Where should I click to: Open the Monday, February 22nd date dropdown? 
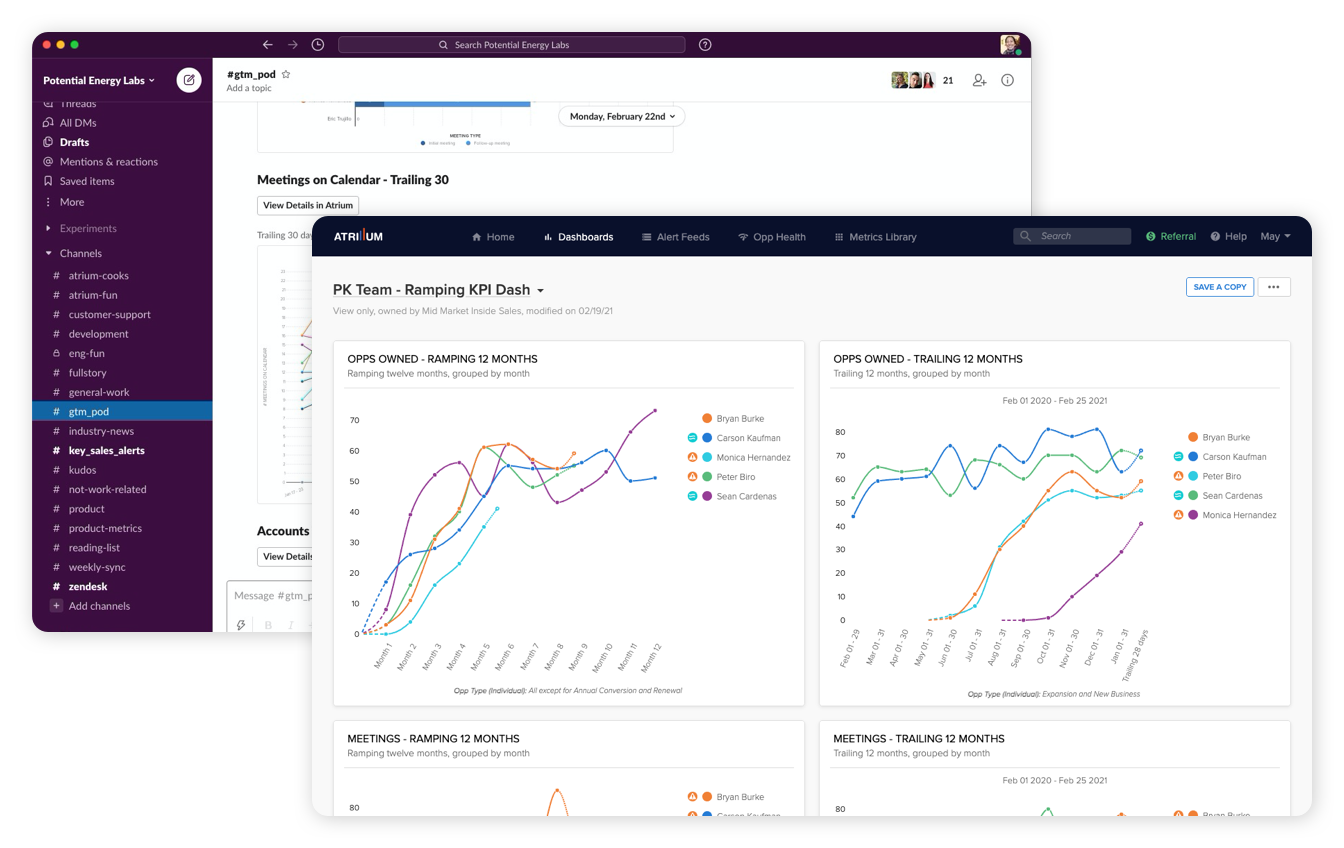click(621, 116)
